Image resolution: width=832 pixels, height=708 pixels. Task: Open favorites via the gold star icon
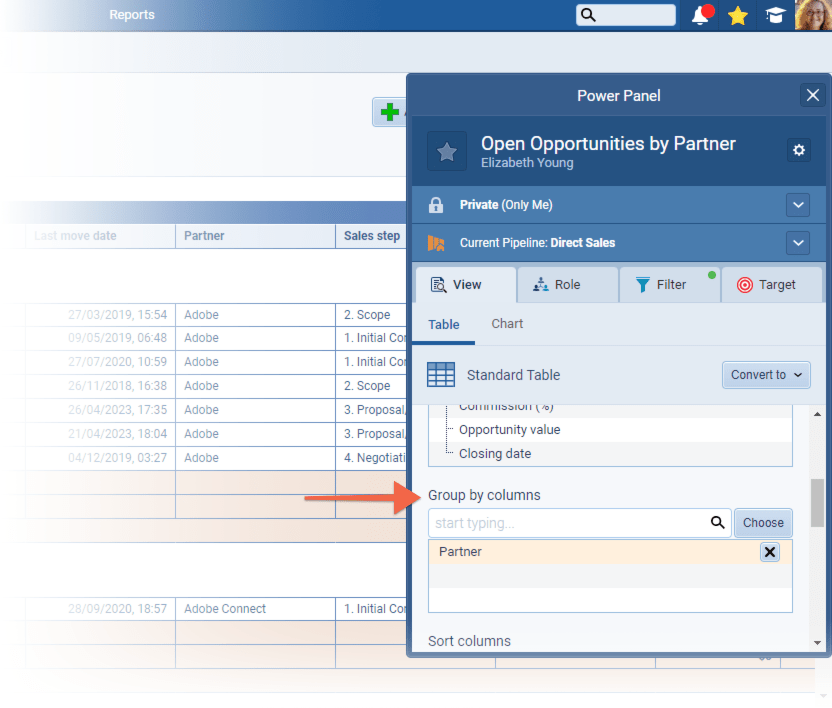(738, 15)
